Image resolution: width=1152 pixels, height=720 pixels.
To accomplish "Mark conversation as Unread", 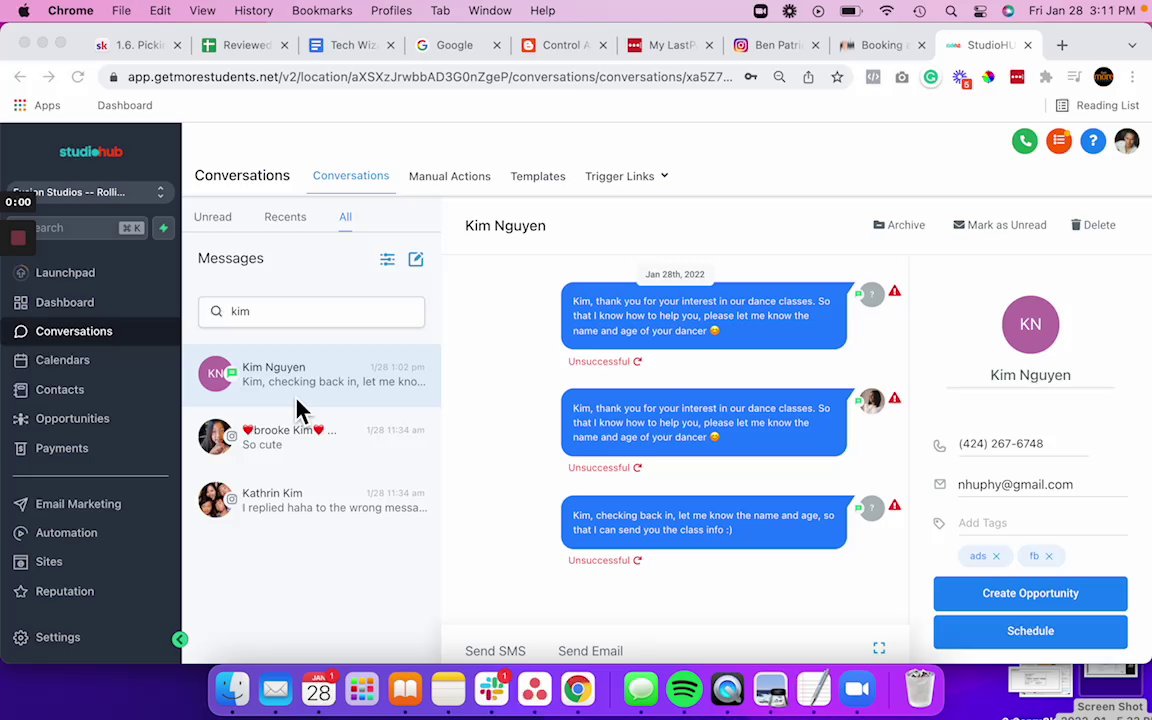I will pos(999,225).
